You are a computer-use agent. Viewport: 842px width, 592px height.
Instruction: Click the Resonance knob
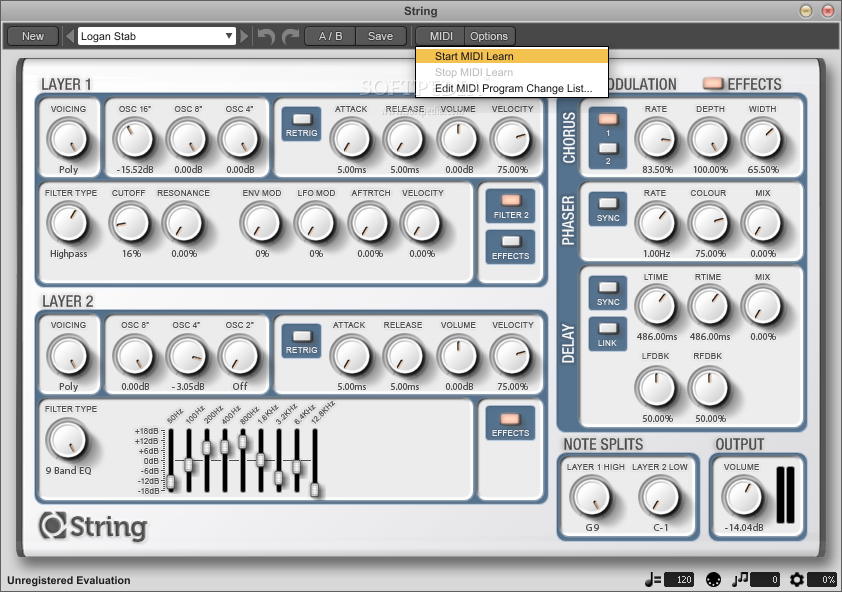click(183, 223)
